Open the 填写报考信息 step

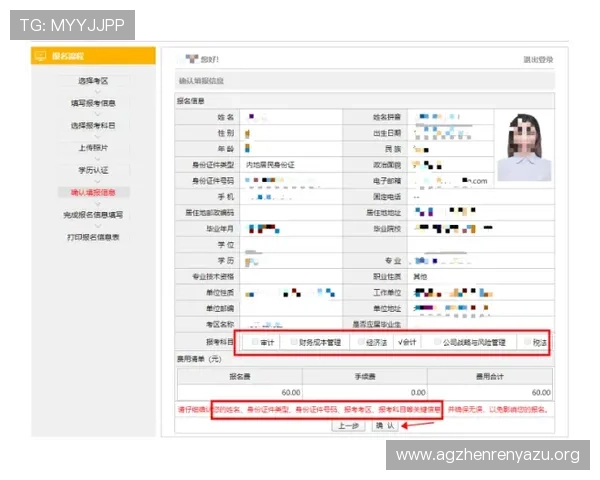click(93, 103)
